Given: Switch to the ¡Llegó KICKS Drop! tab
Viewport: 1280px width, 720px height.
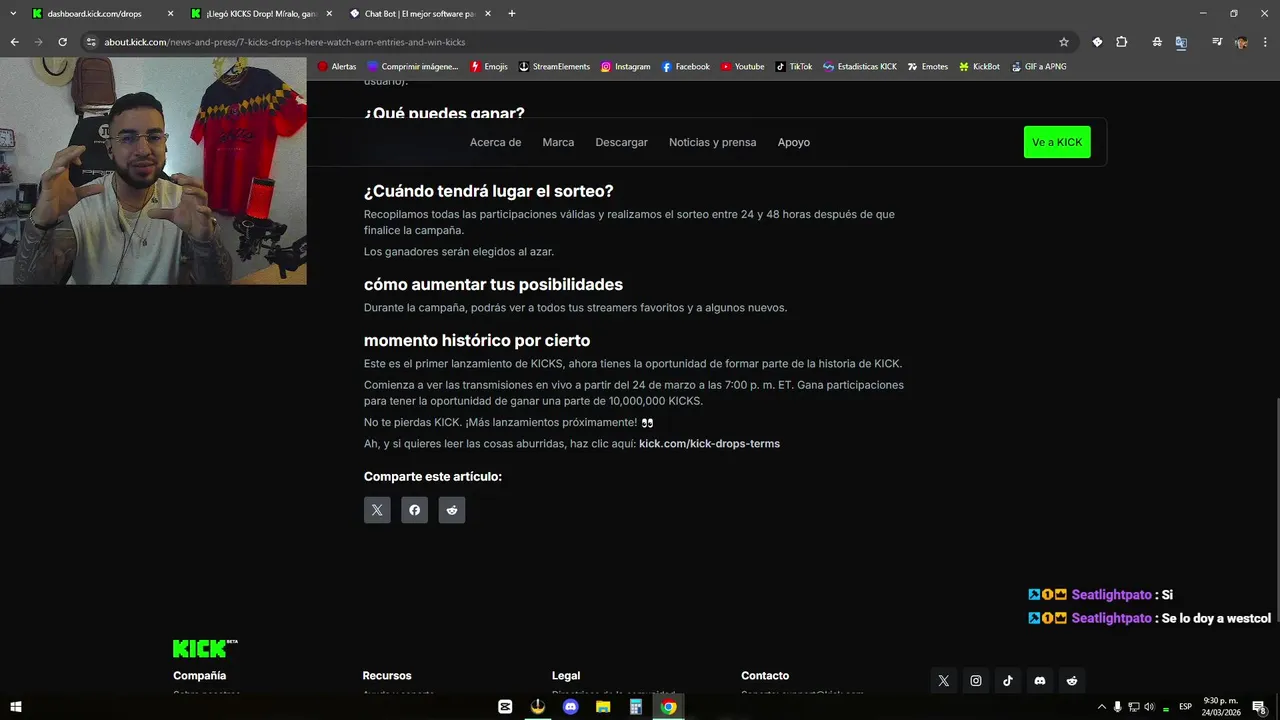Looking at the screenshot, I should (262, 13).
